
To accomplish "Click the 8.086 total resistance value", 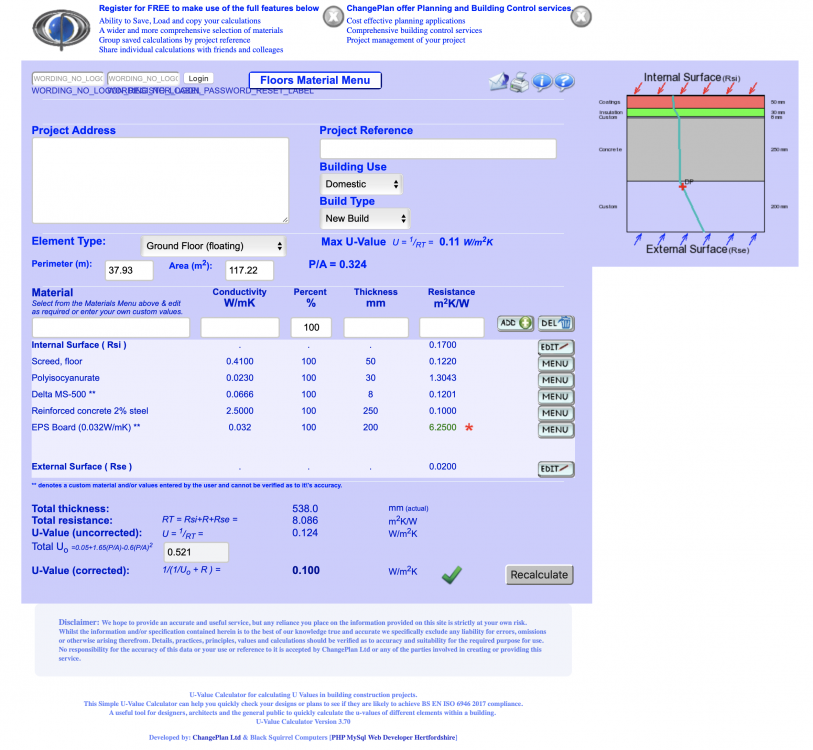I will tap(305, 521).
